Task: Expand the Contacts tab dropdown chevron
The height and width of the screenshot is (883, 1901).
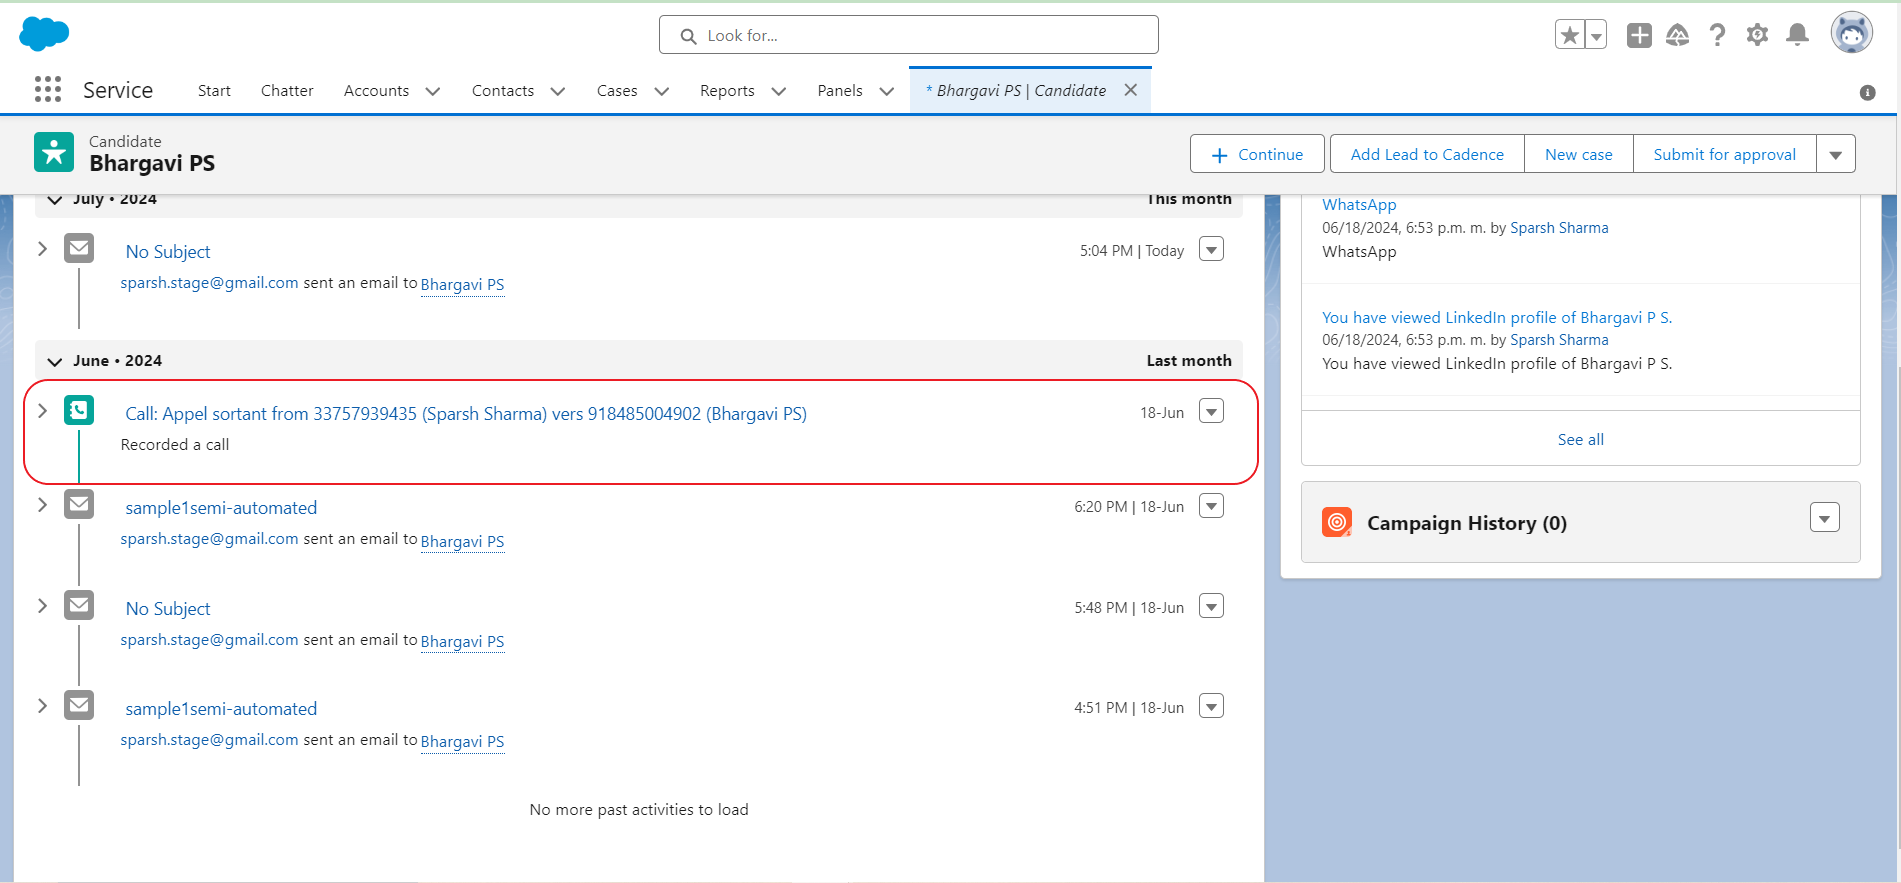Action: click(x=558, y=91)
